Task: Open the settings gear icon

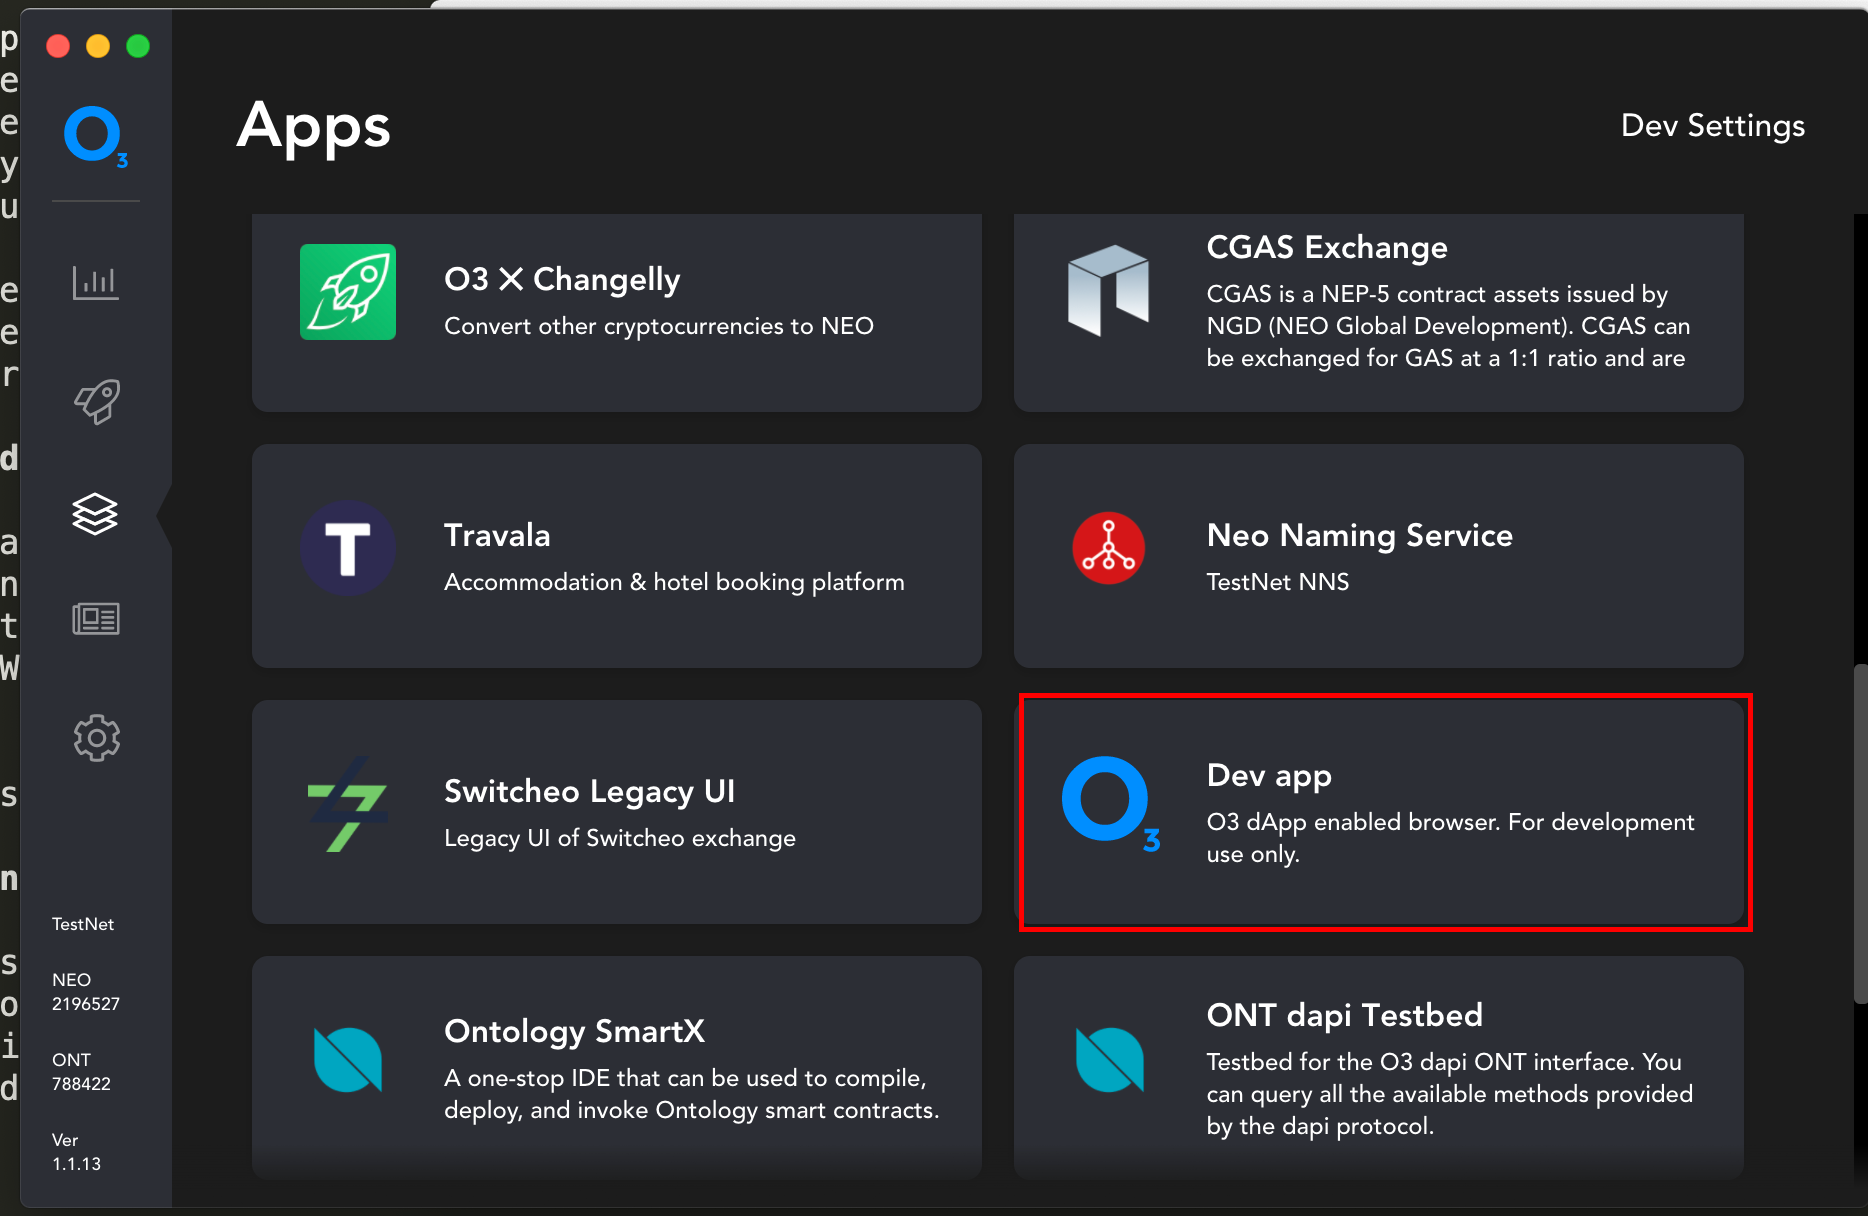Action: point(97,738)
